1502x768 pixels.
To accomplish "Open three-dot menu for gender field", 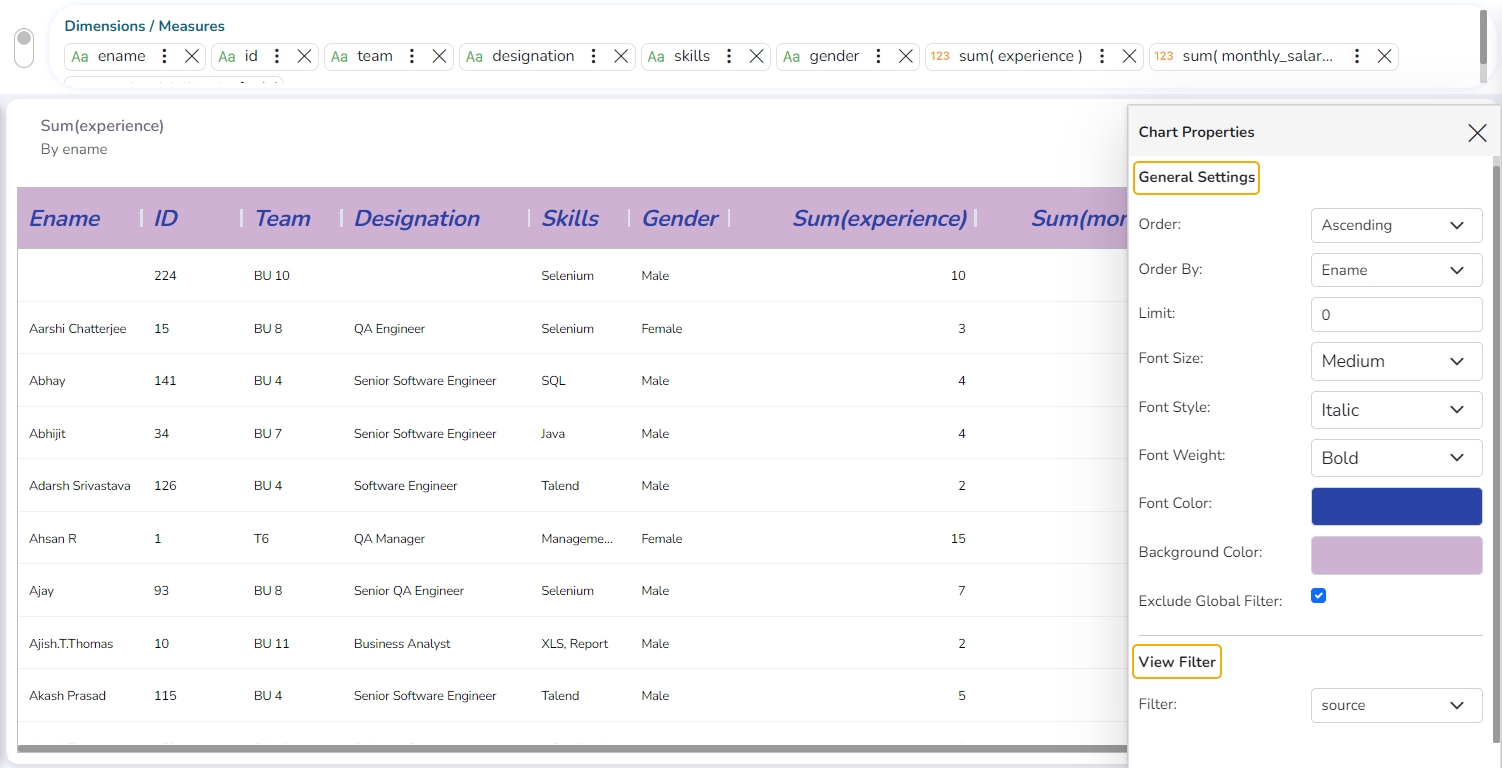I will 878,57.
